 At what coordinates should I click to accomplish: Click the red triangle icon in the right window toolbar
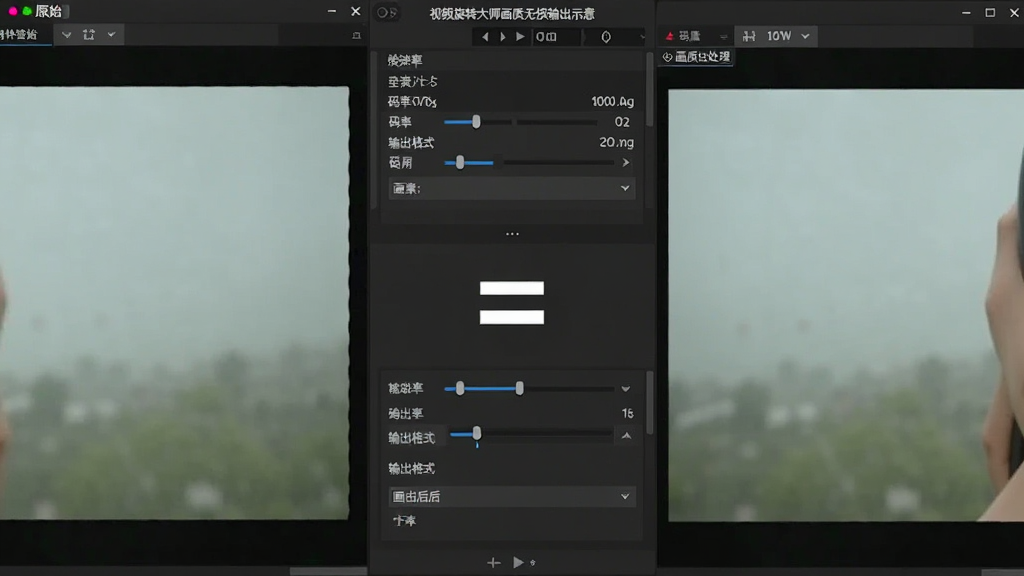pyautogui.click(x=669, y=36)
